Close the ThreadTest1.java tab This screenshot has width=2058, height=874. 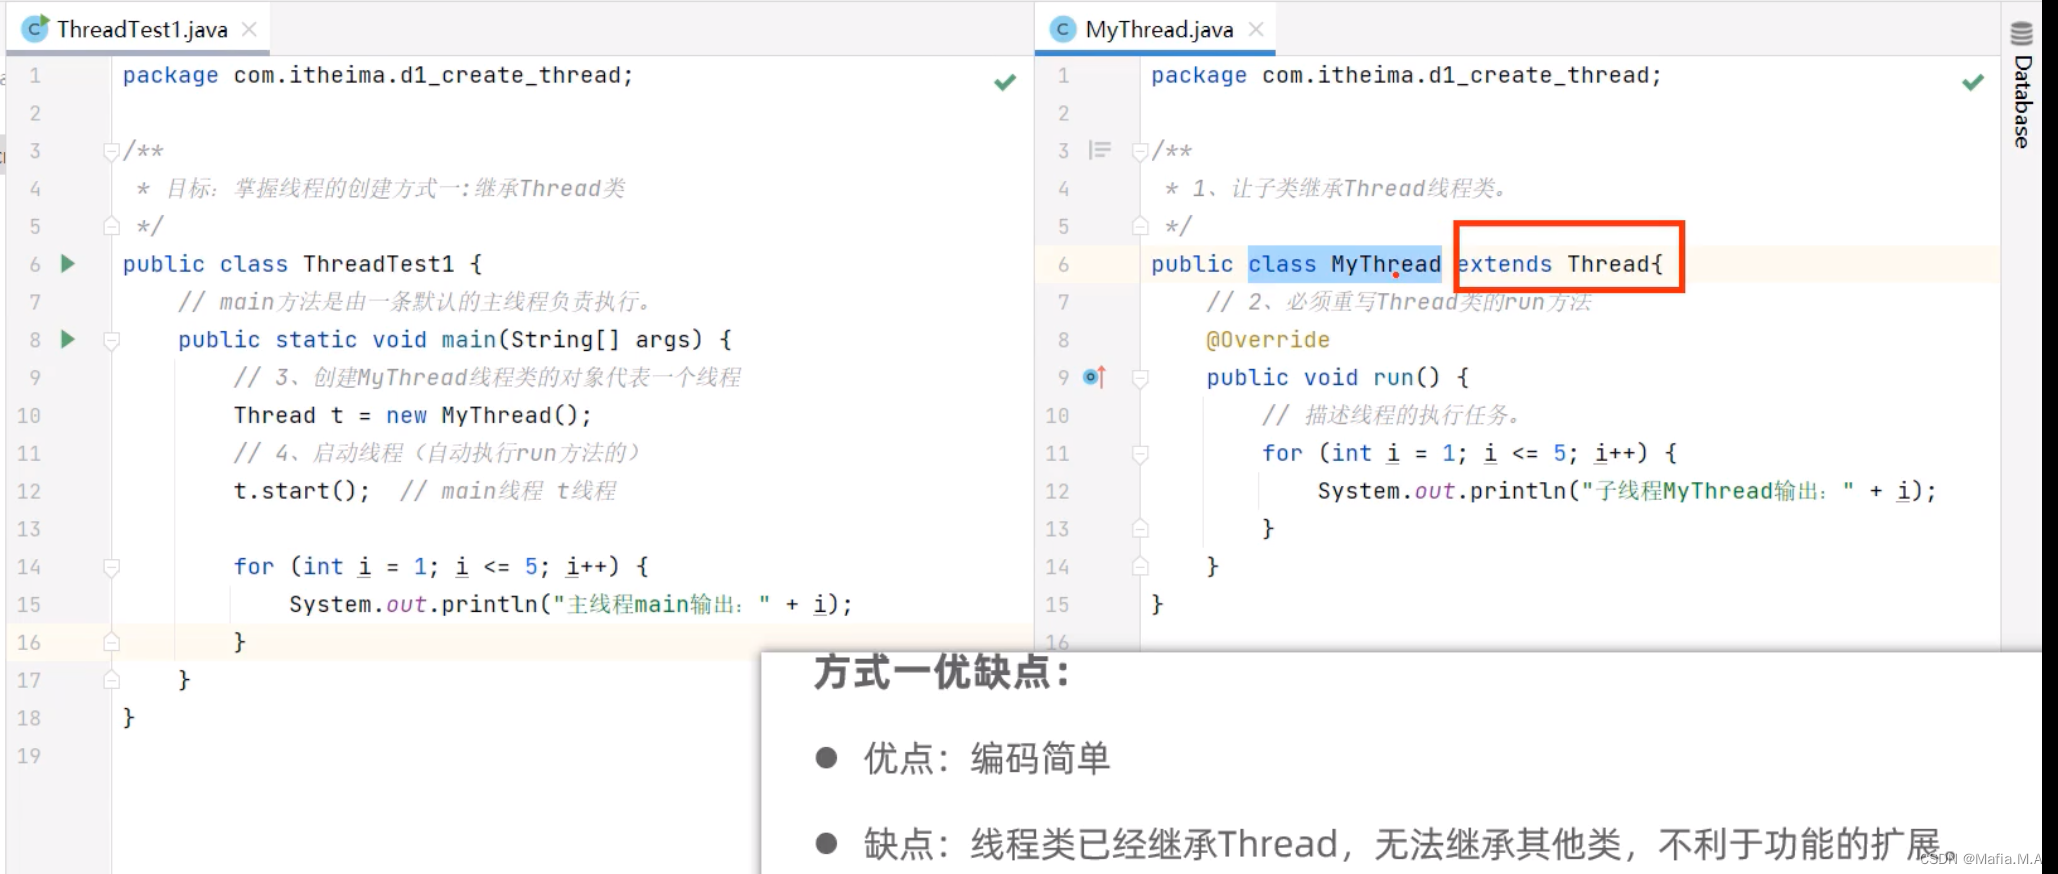coord(249,29)
